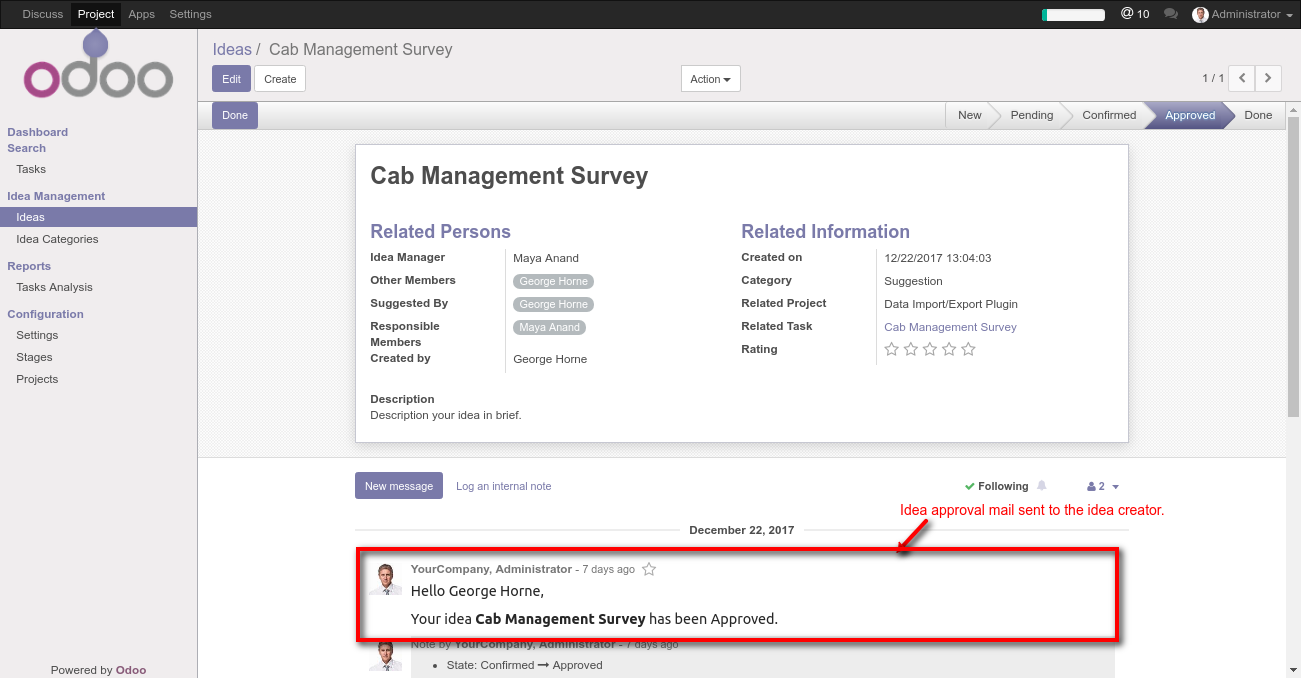The width and height of the screenshot is (1301, 678).
Task: Toggle the Following subscription
Action: point(996,486)
